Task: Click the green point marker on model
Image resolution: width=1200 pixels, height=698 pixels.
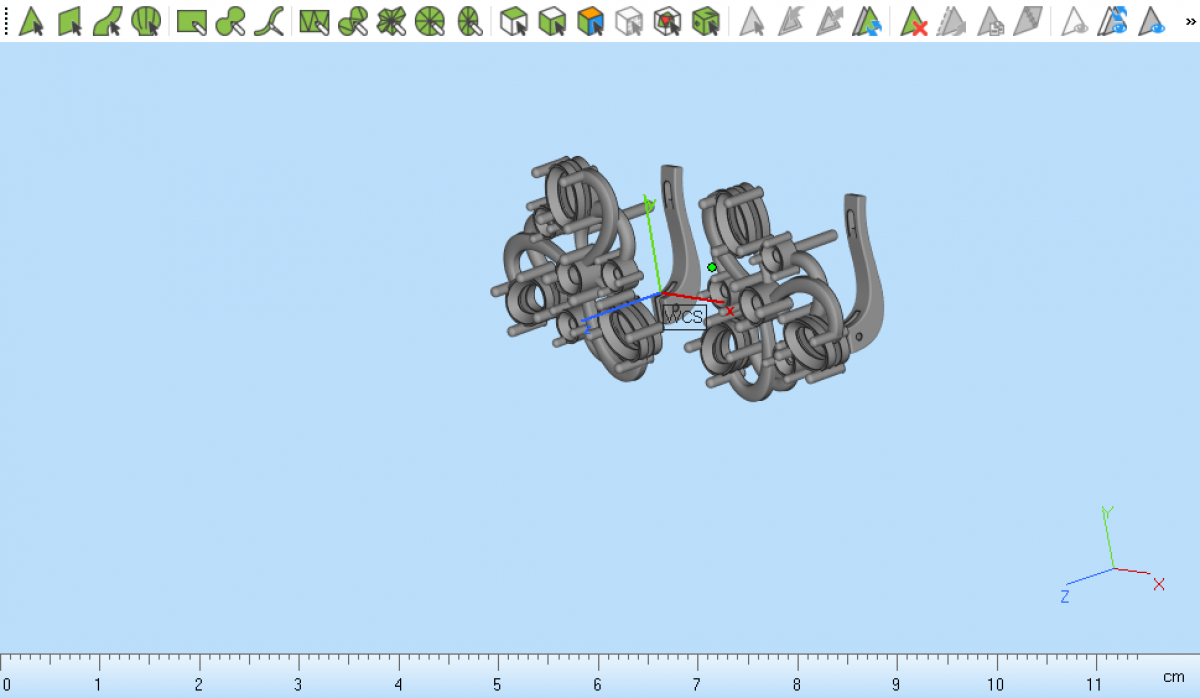Action: tap(712, 267)
